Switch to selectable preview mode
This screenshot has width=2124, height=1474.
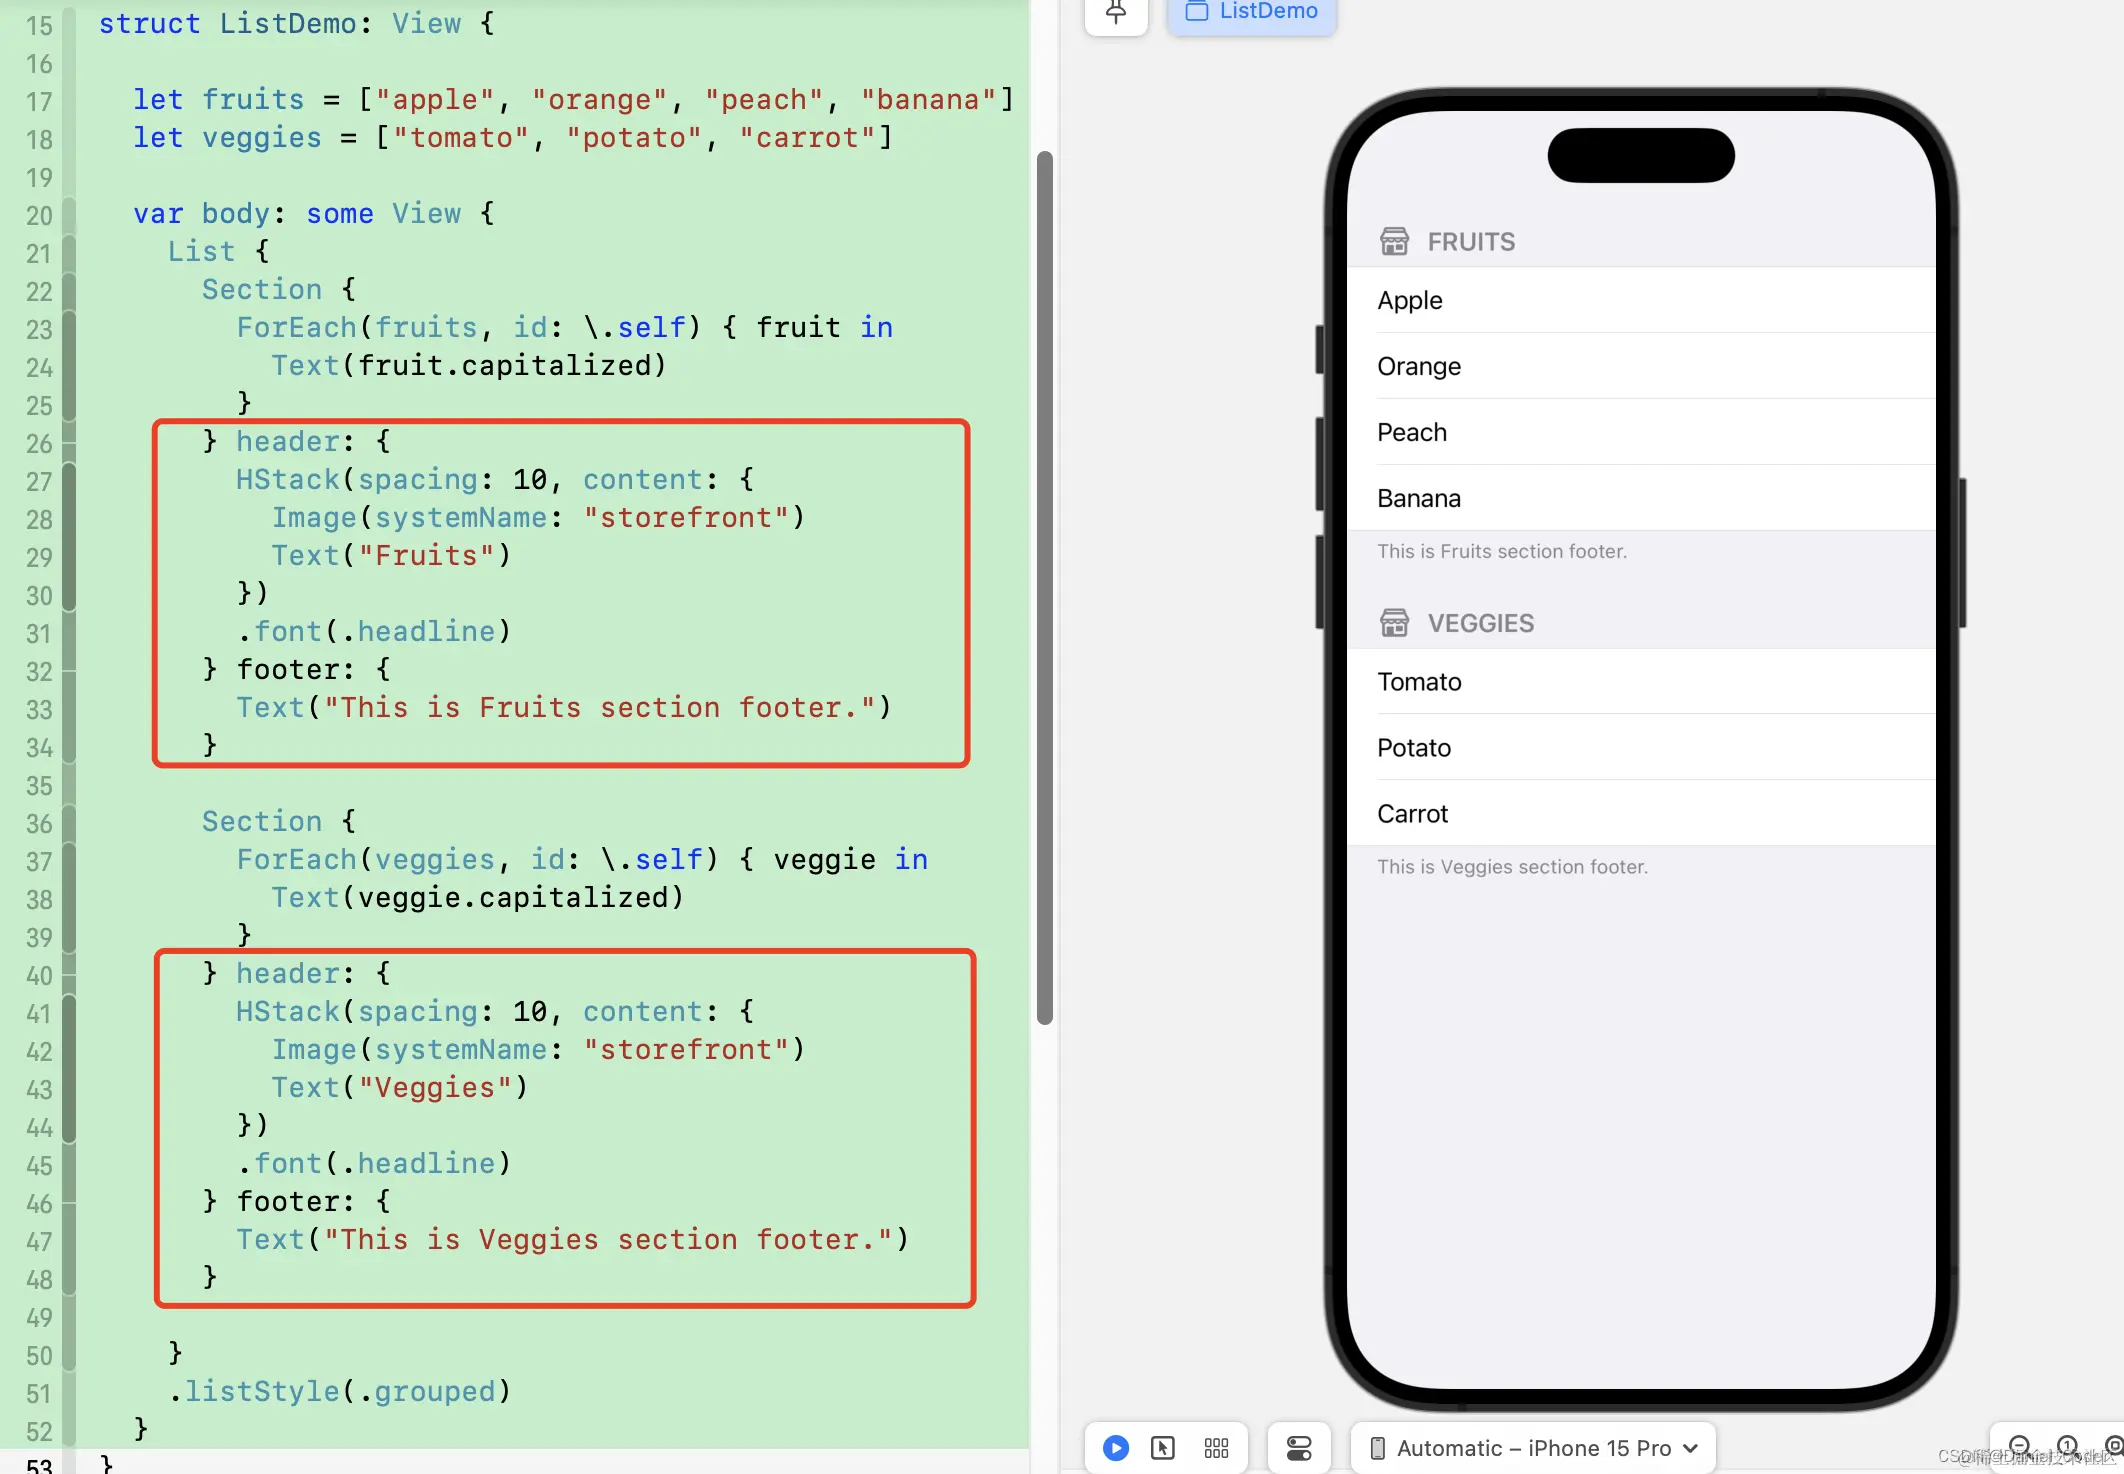tap(1163, 1448)
